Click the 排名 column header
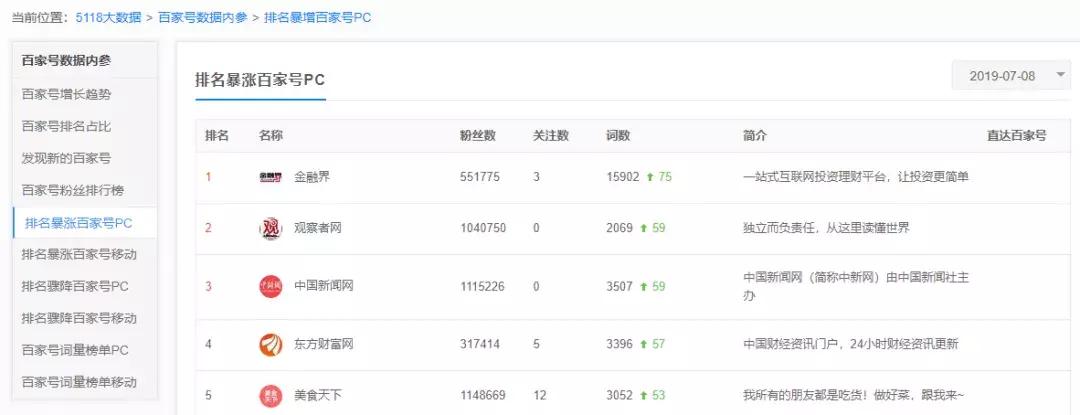This screenshot has height=415, width=1080. [x=216, y=136]
